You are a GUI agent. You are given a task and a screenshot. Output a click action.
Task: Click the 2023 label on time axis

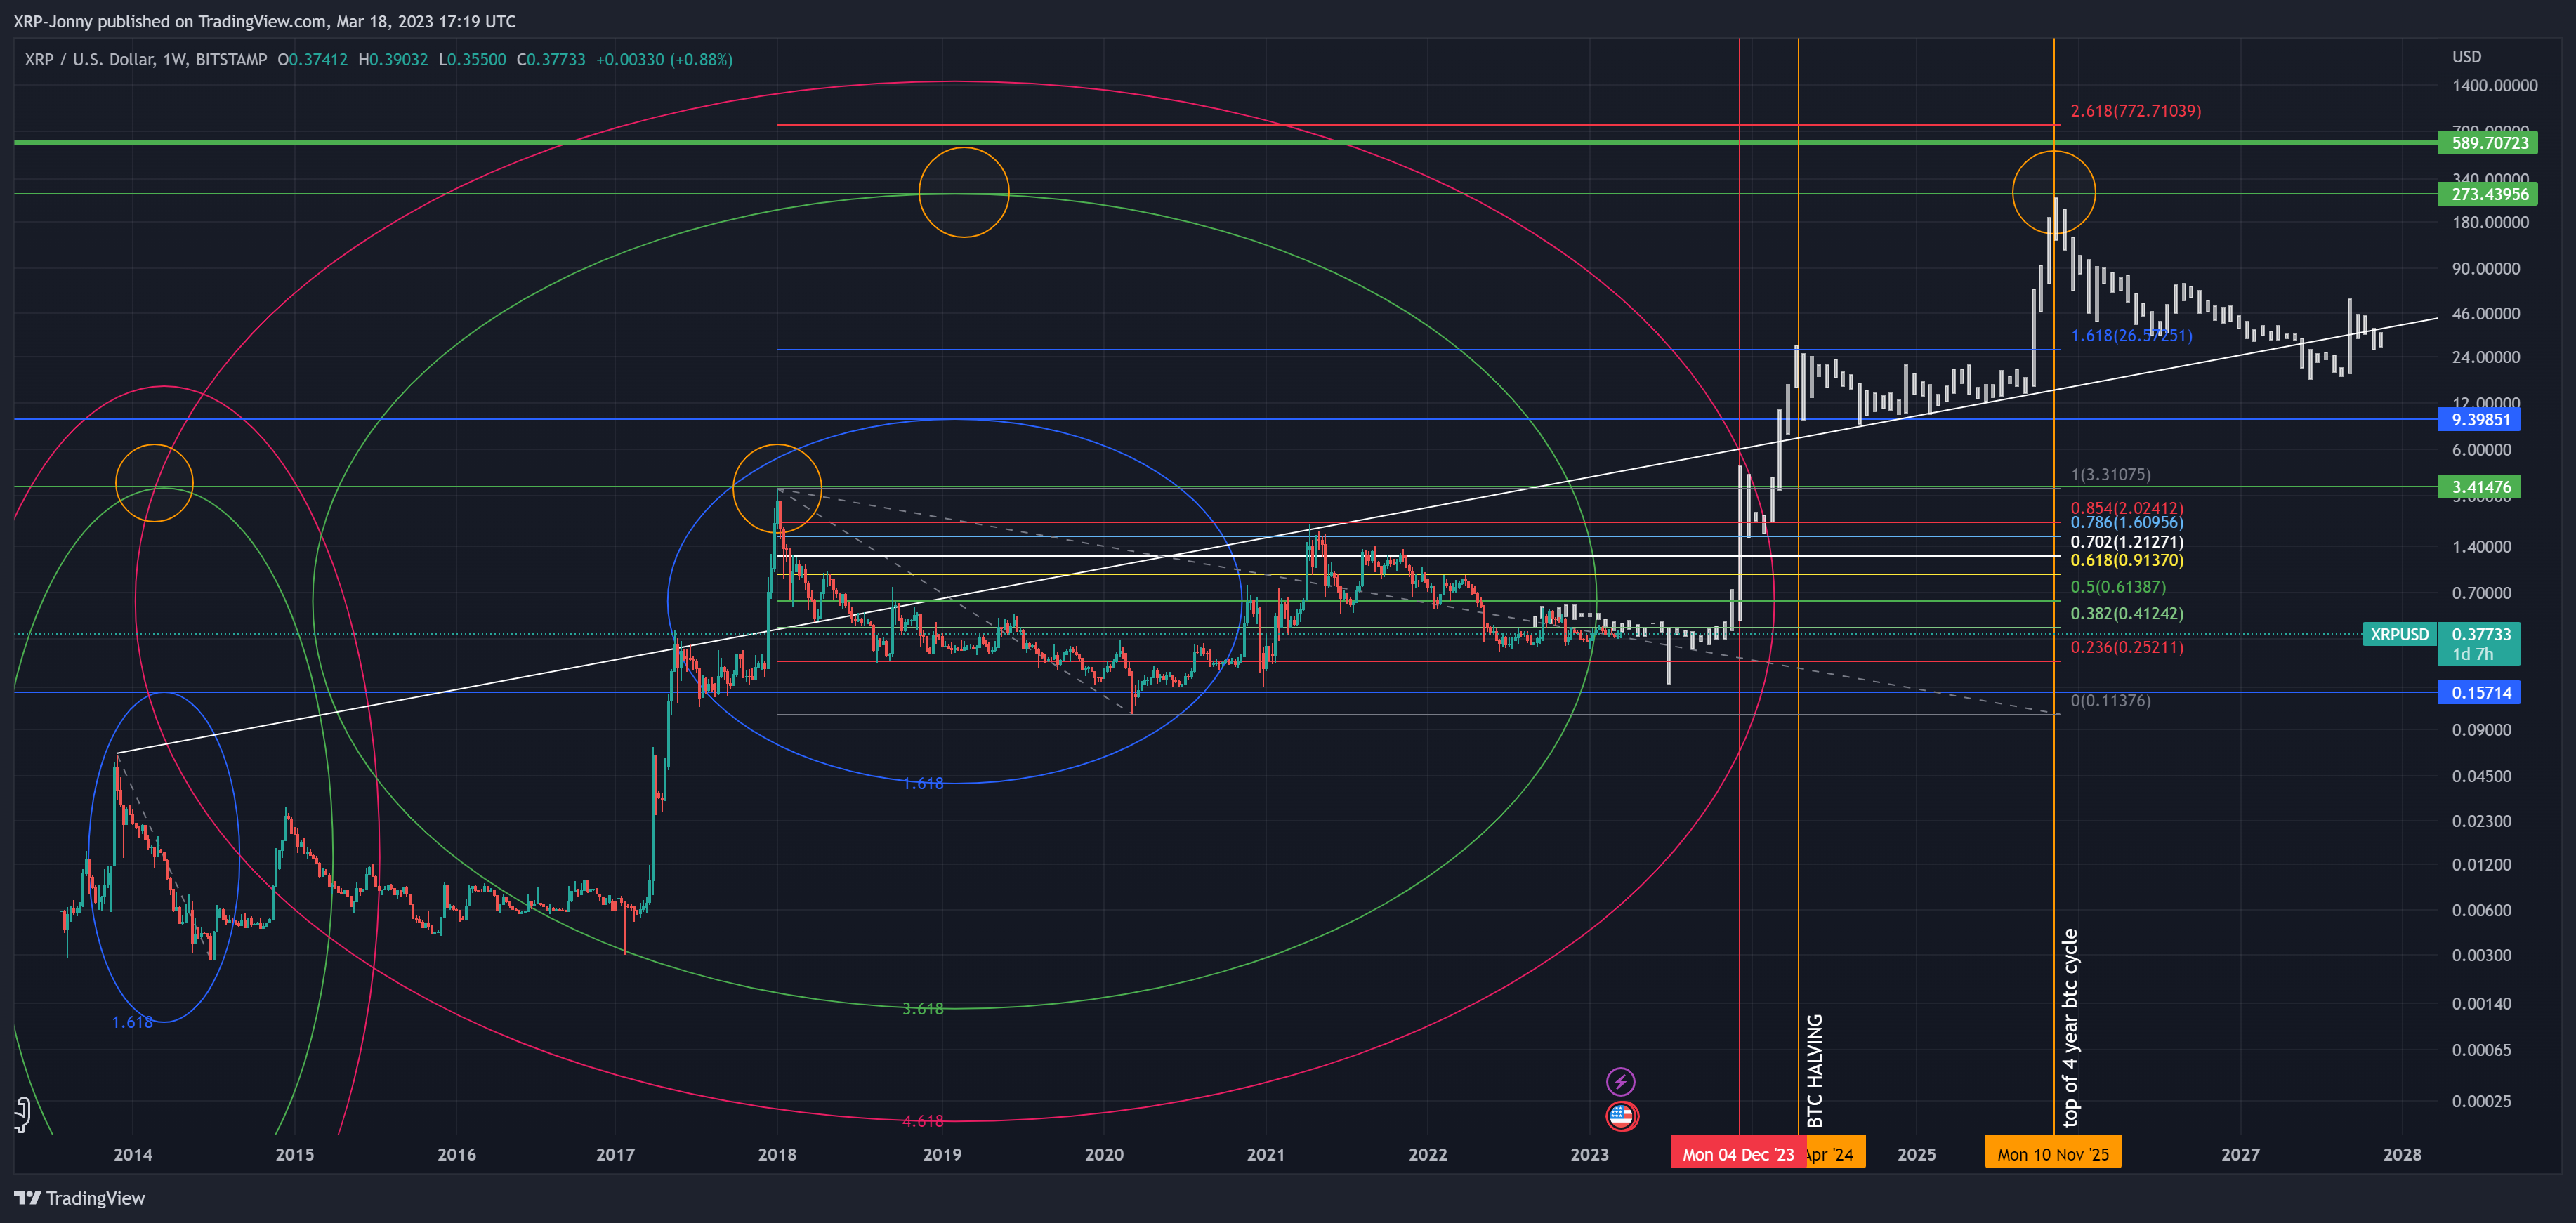(x=1590, y=1154)
